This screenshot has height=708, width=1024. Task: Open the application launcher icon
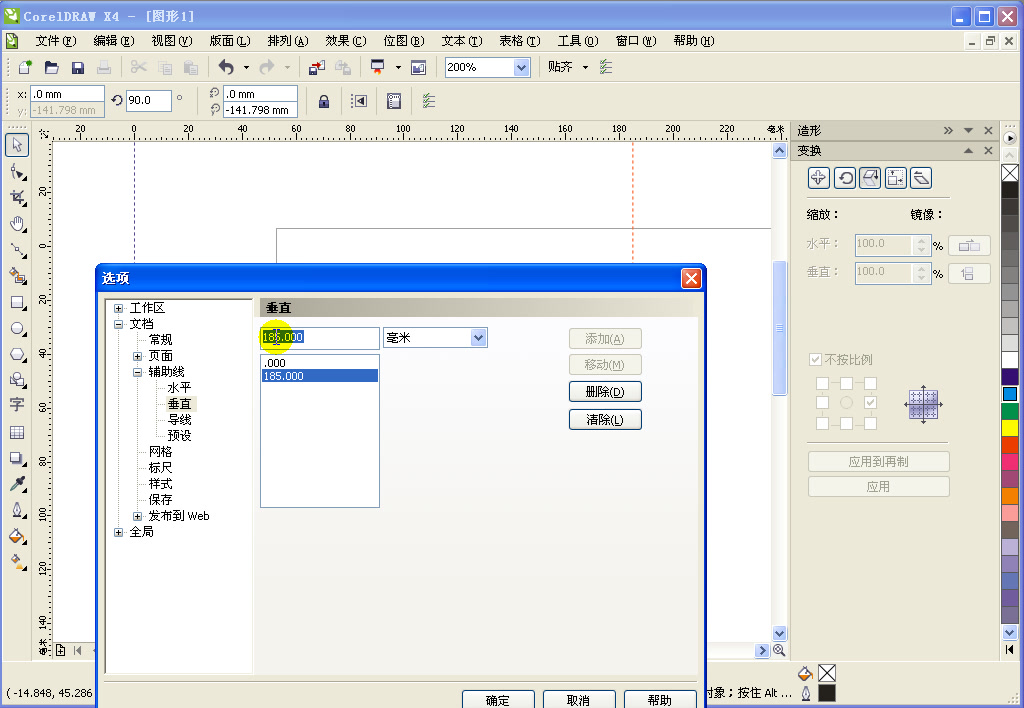(x=377, y=67)
